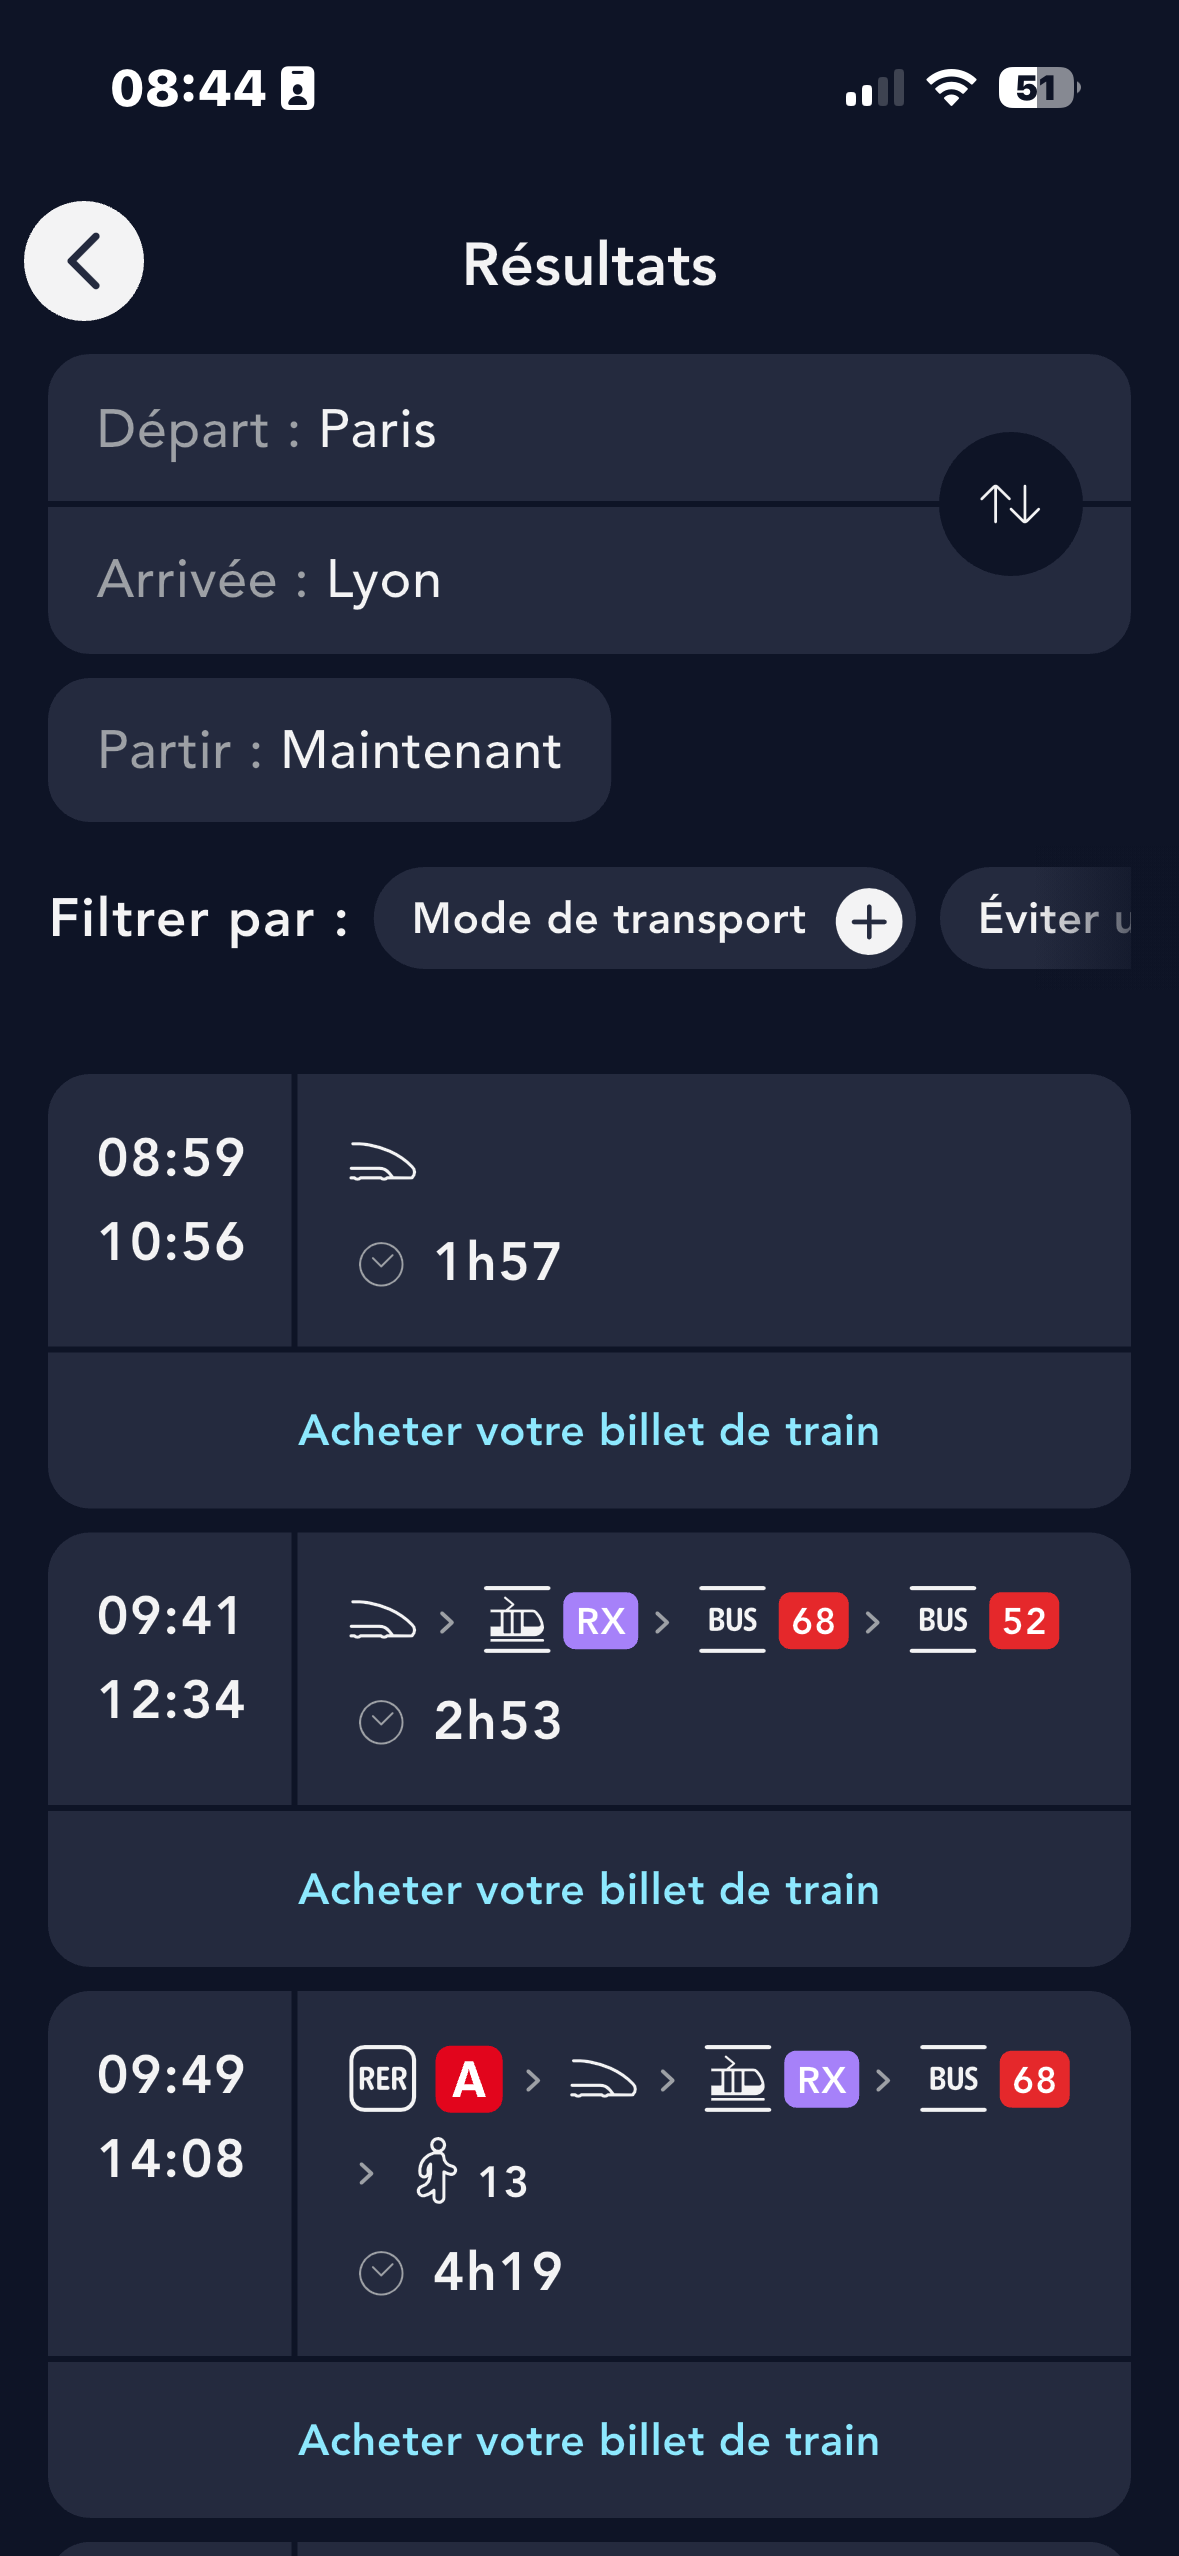Viewport: 1179px width, 2556px height.
Task: Tap the bus 68 badge in the 09:41 trip
Action: pyautogui.click(x=813, y=1620)
